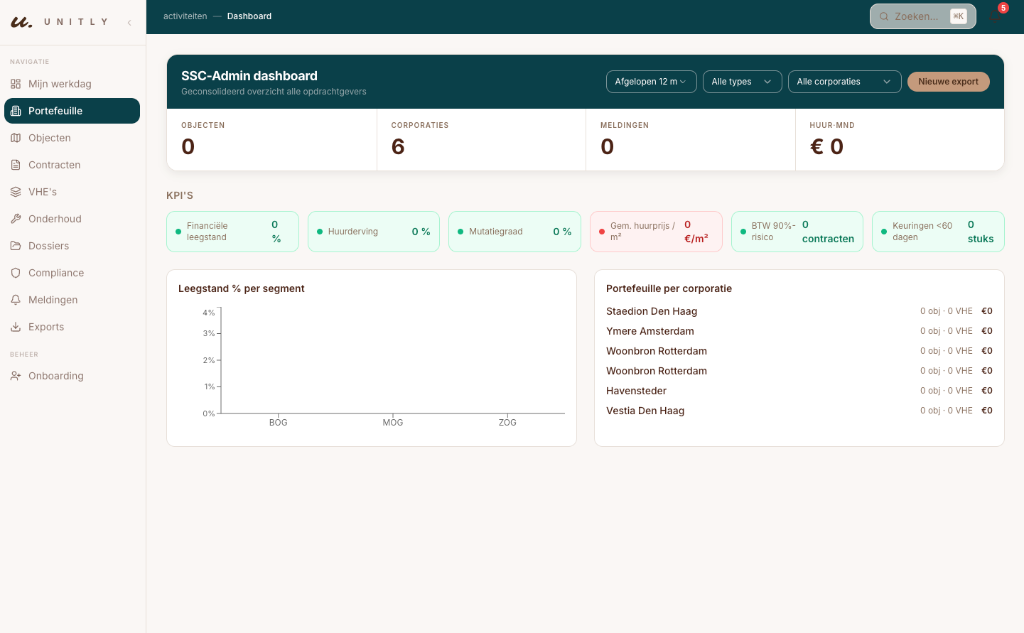This screenshot has width=1024, height=633.
Task: Open the Portefeuille menu item
Action: click(72, 111)
